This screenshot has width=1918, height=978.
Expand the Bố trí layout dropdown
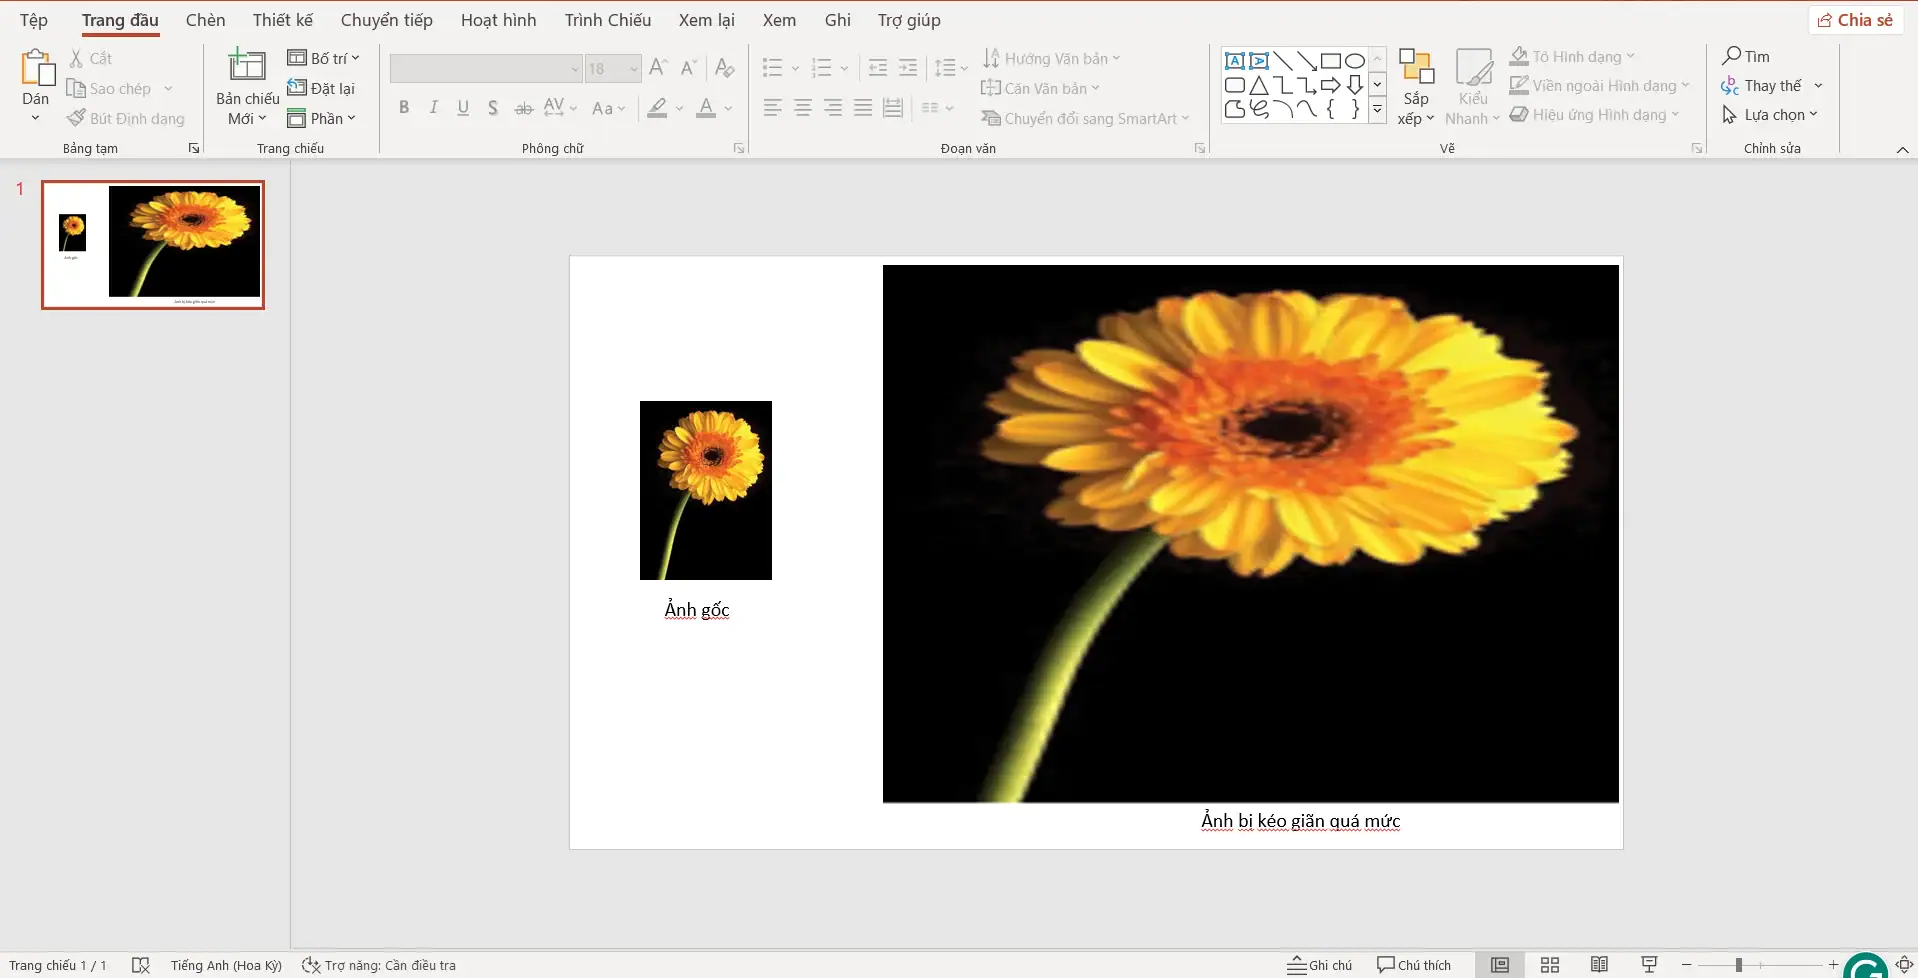[323, 58]
